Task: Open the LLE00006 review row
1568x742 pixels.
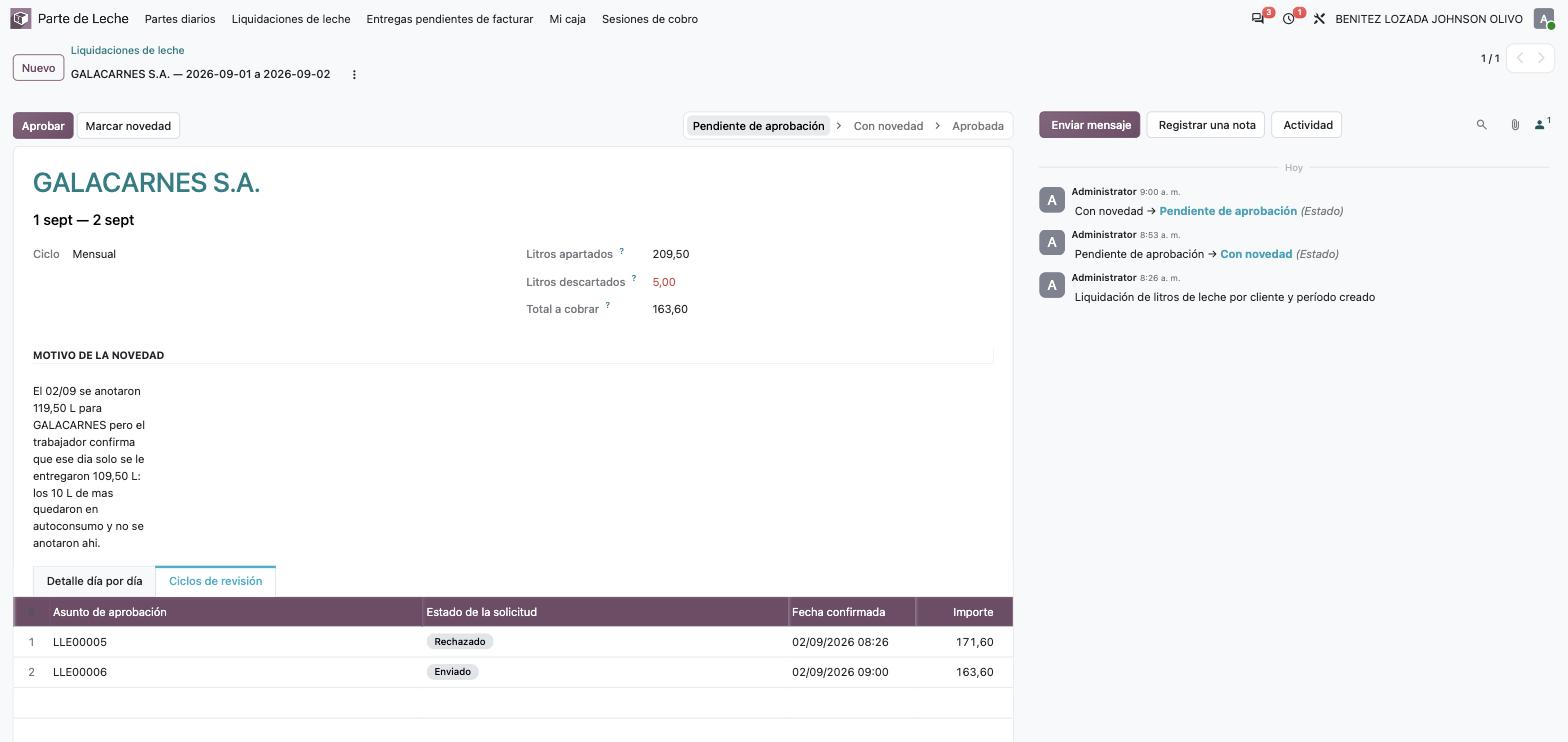Action: [x=513, y=672]
